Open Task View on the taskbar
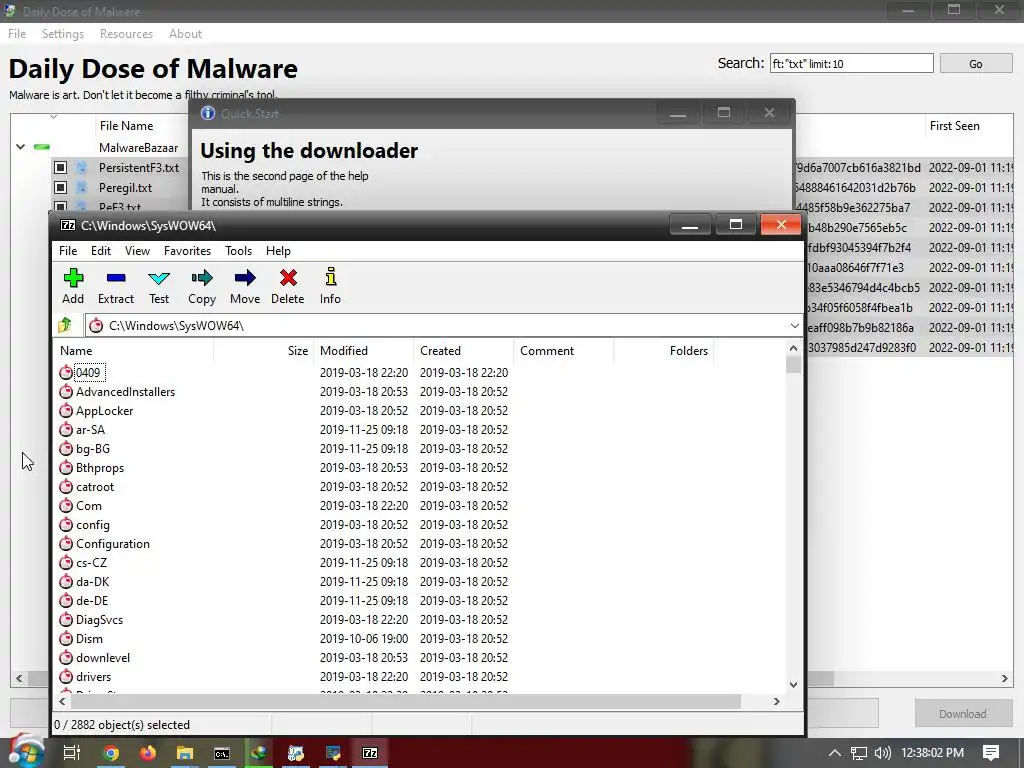Screen dimensions: 1024x768 (x=72, y=753)
